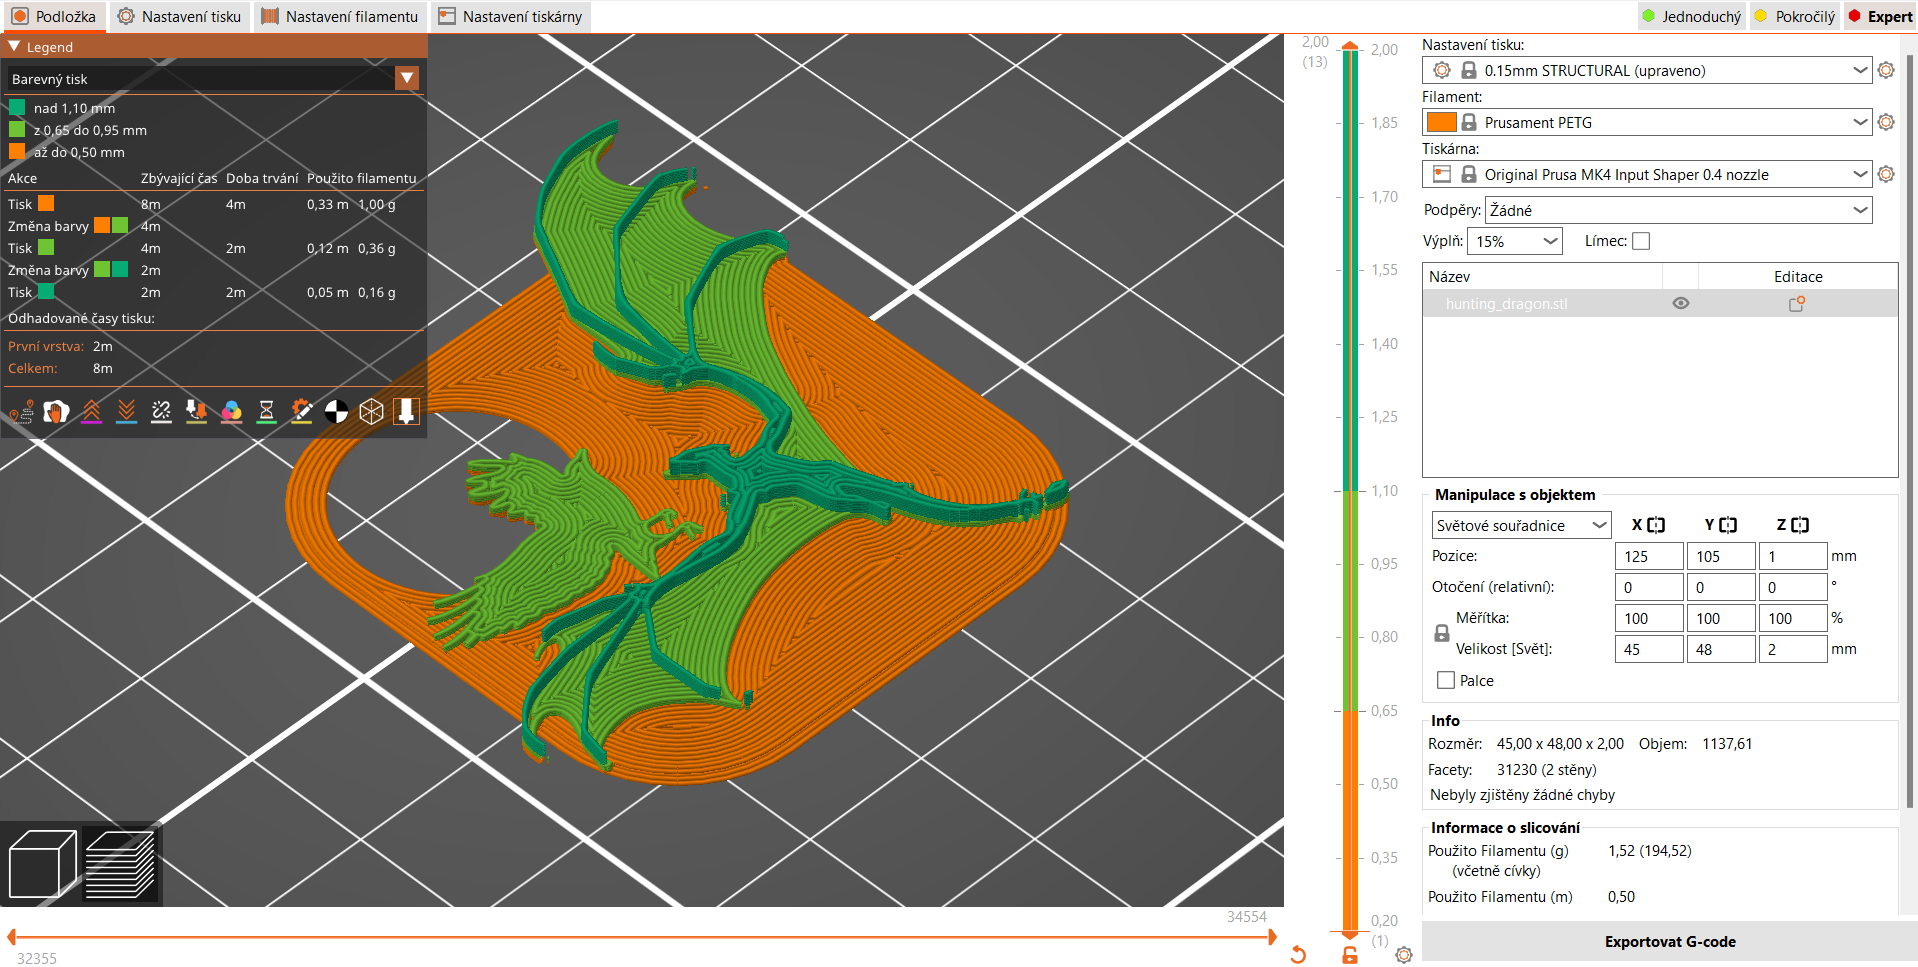
Task: Expand the Výplň infill percentage dropdown
Action: [1514, 241]
